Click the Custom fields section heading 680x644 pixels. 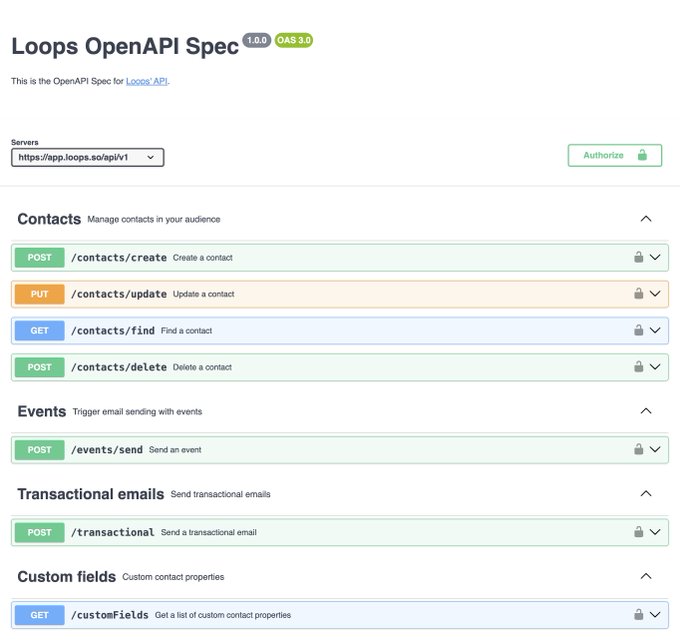[x=66, y=577]
